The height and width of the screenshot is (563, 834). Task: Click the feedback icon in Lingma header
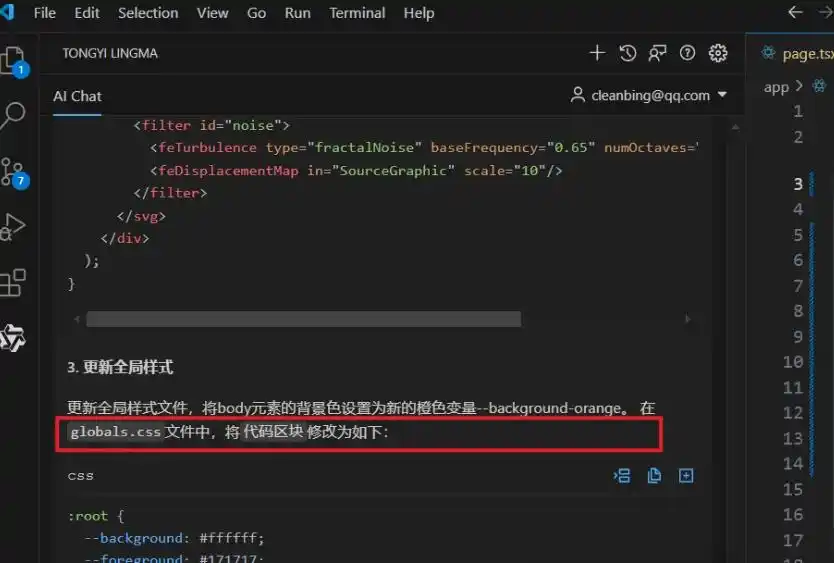657,53
